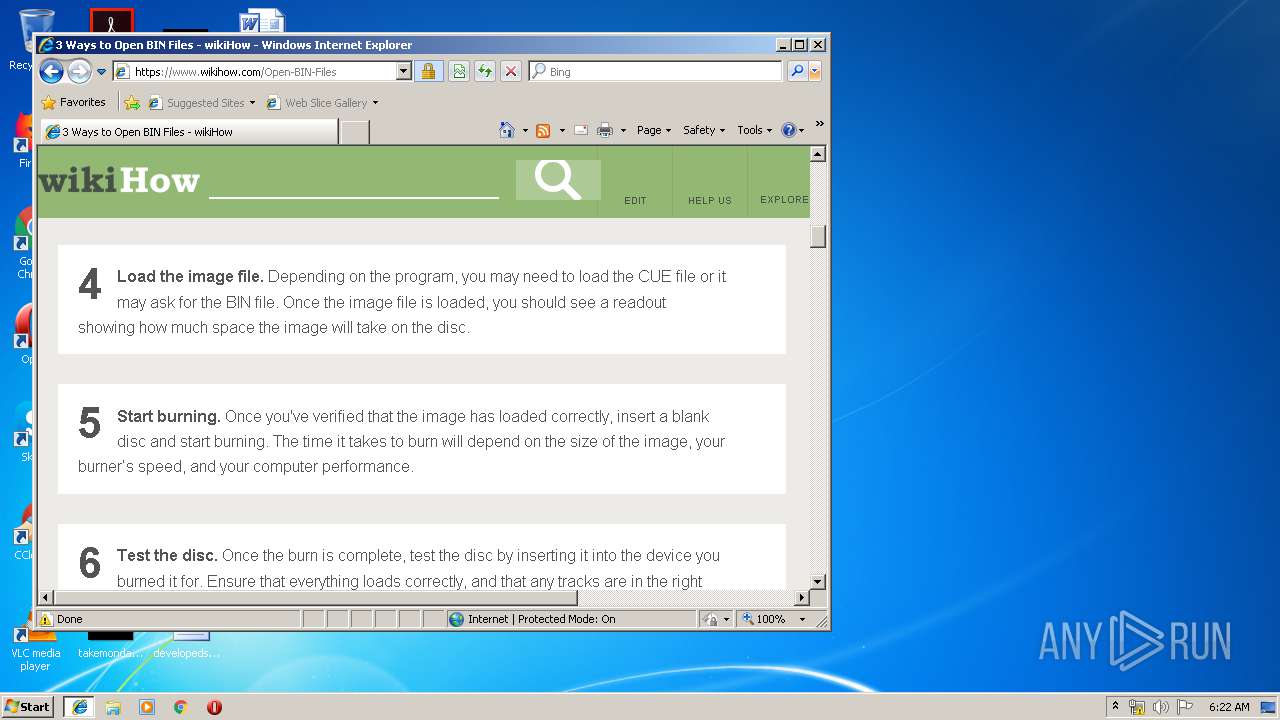
Task: Expand the feeds dropdown arrow
Action: pos(562,130)
